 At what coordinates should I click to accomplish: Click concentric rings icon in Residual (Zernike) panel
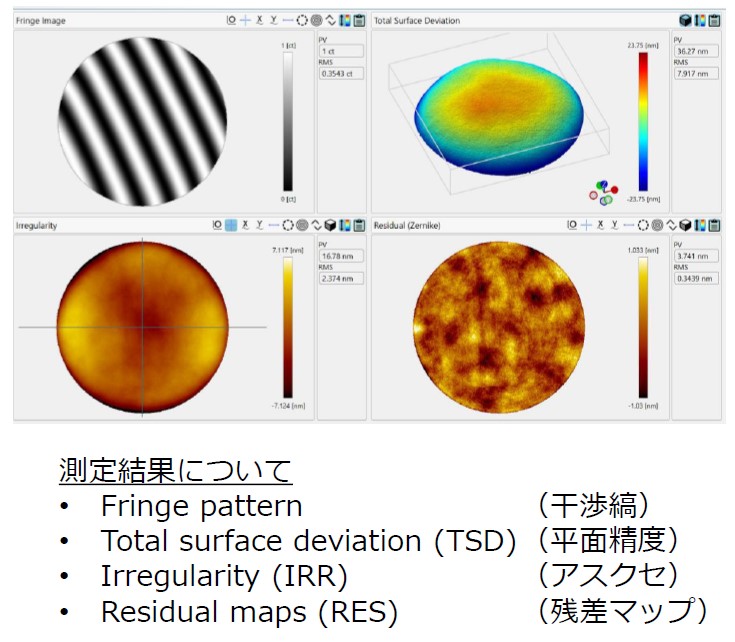pyautogui.click(x=658, y=225)
